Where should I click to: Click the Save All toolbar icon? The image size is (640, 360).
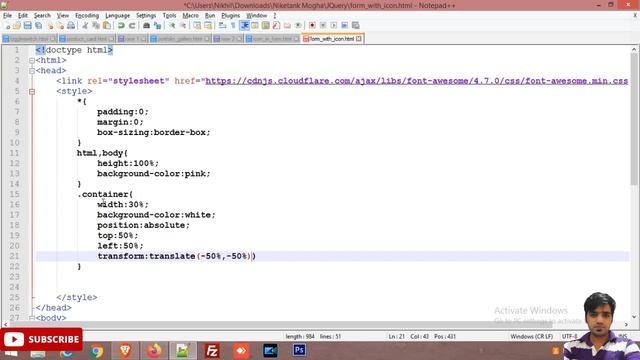(x=39, y=26)
